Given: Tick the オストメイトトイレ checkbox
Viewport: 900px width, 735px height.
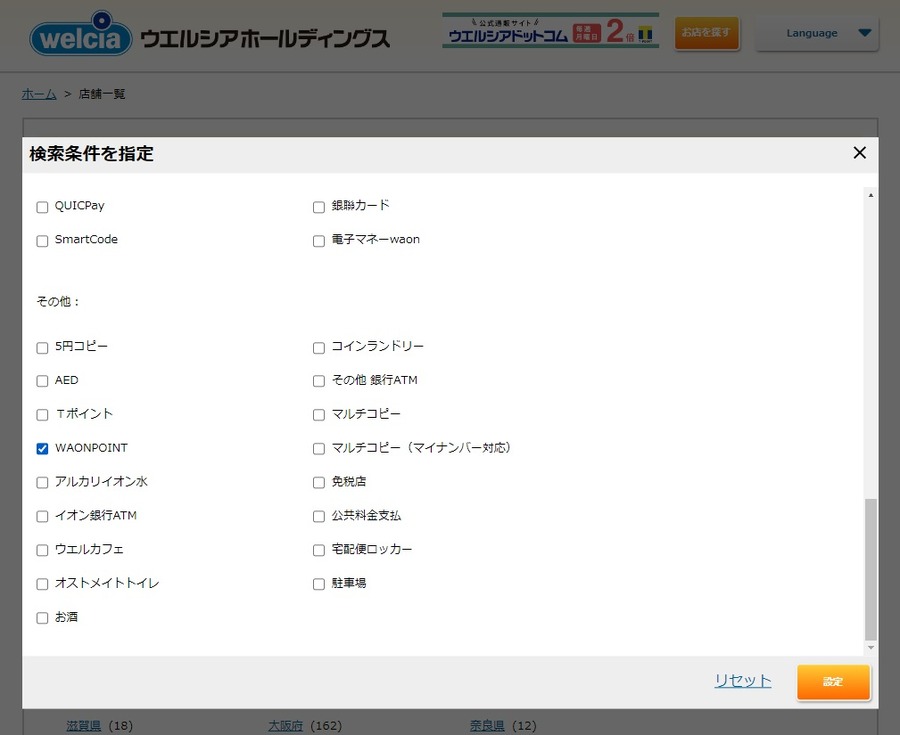Looking at the screenshot, I should tap(42, 584).
